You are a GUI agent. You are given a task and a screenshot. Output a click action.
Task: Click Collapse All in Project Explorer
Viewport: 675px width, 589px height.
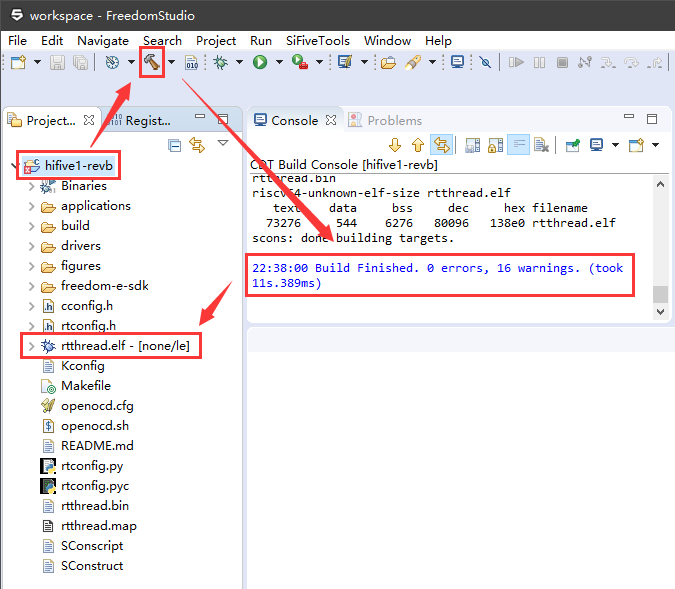174,146
